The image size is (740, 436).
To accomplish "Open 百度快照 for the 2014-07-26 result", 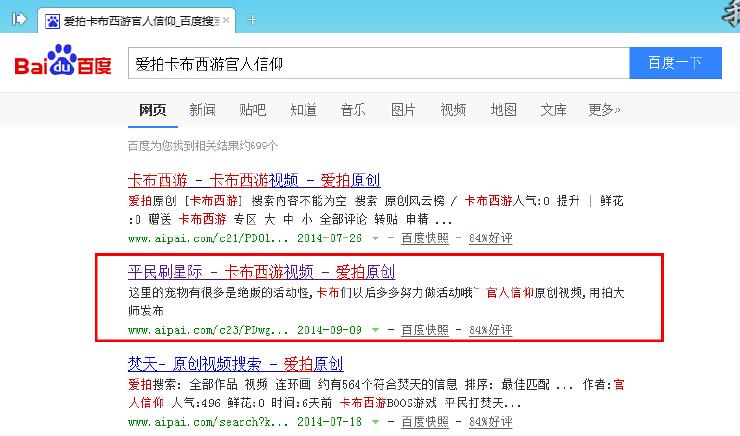I will point(425,238).
